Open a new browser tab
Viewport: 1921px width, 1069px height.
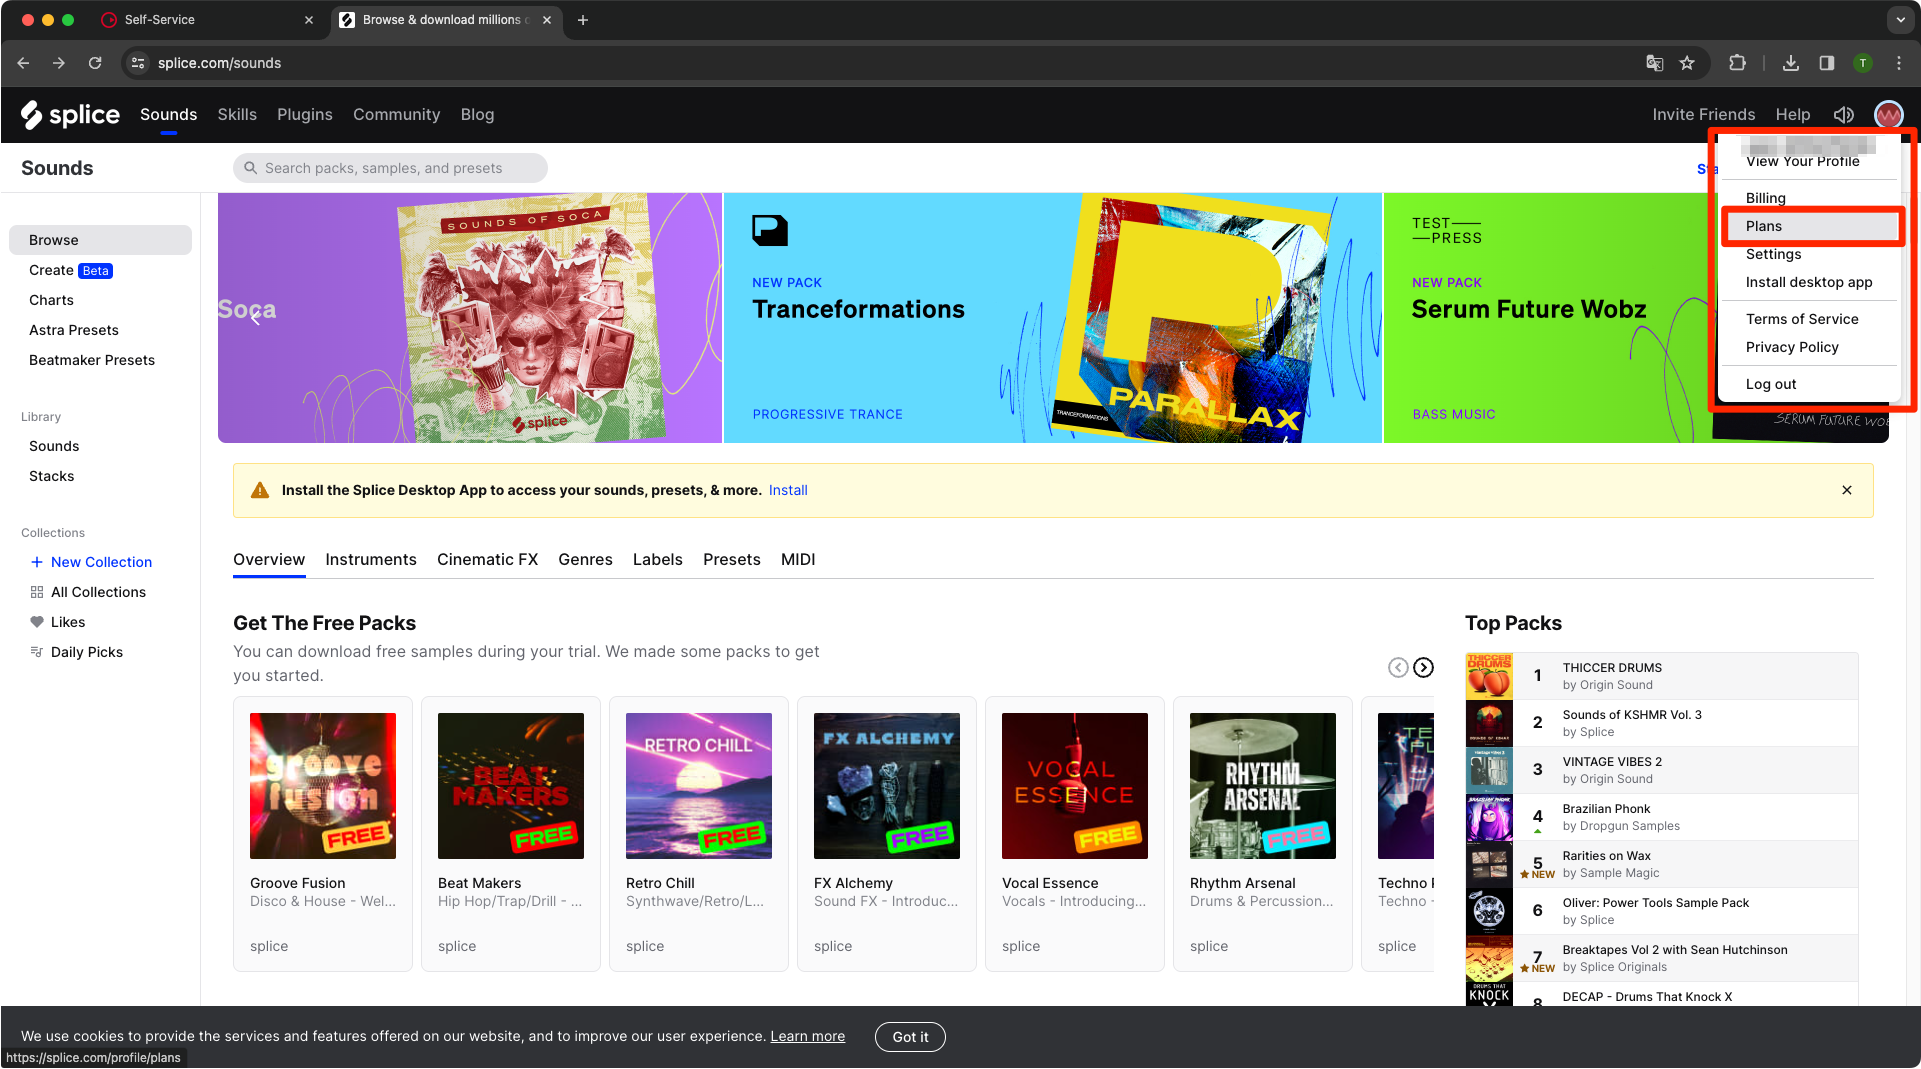(583, 20)
